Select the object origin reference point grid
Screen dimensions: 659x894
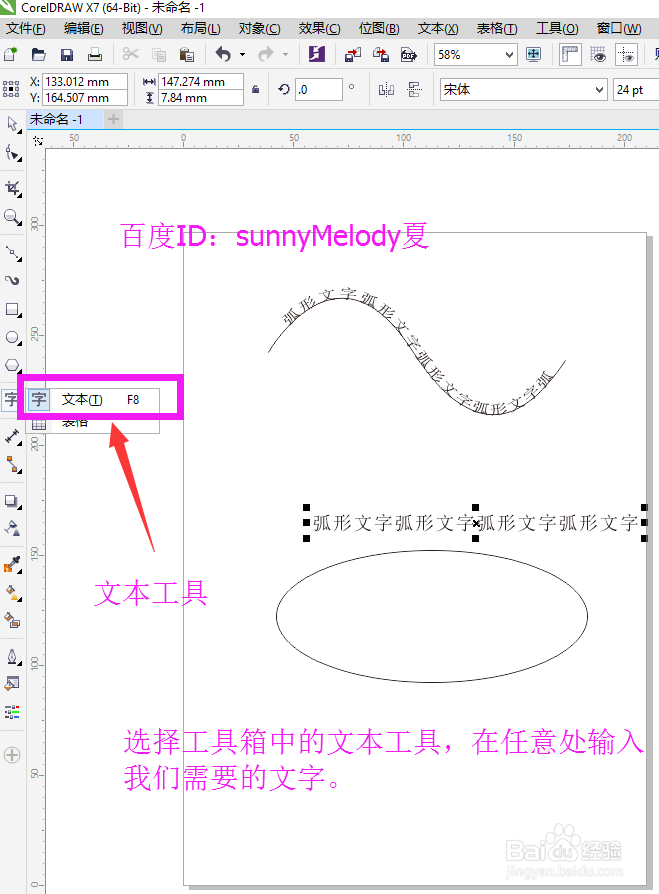click(x=11, y=90)
